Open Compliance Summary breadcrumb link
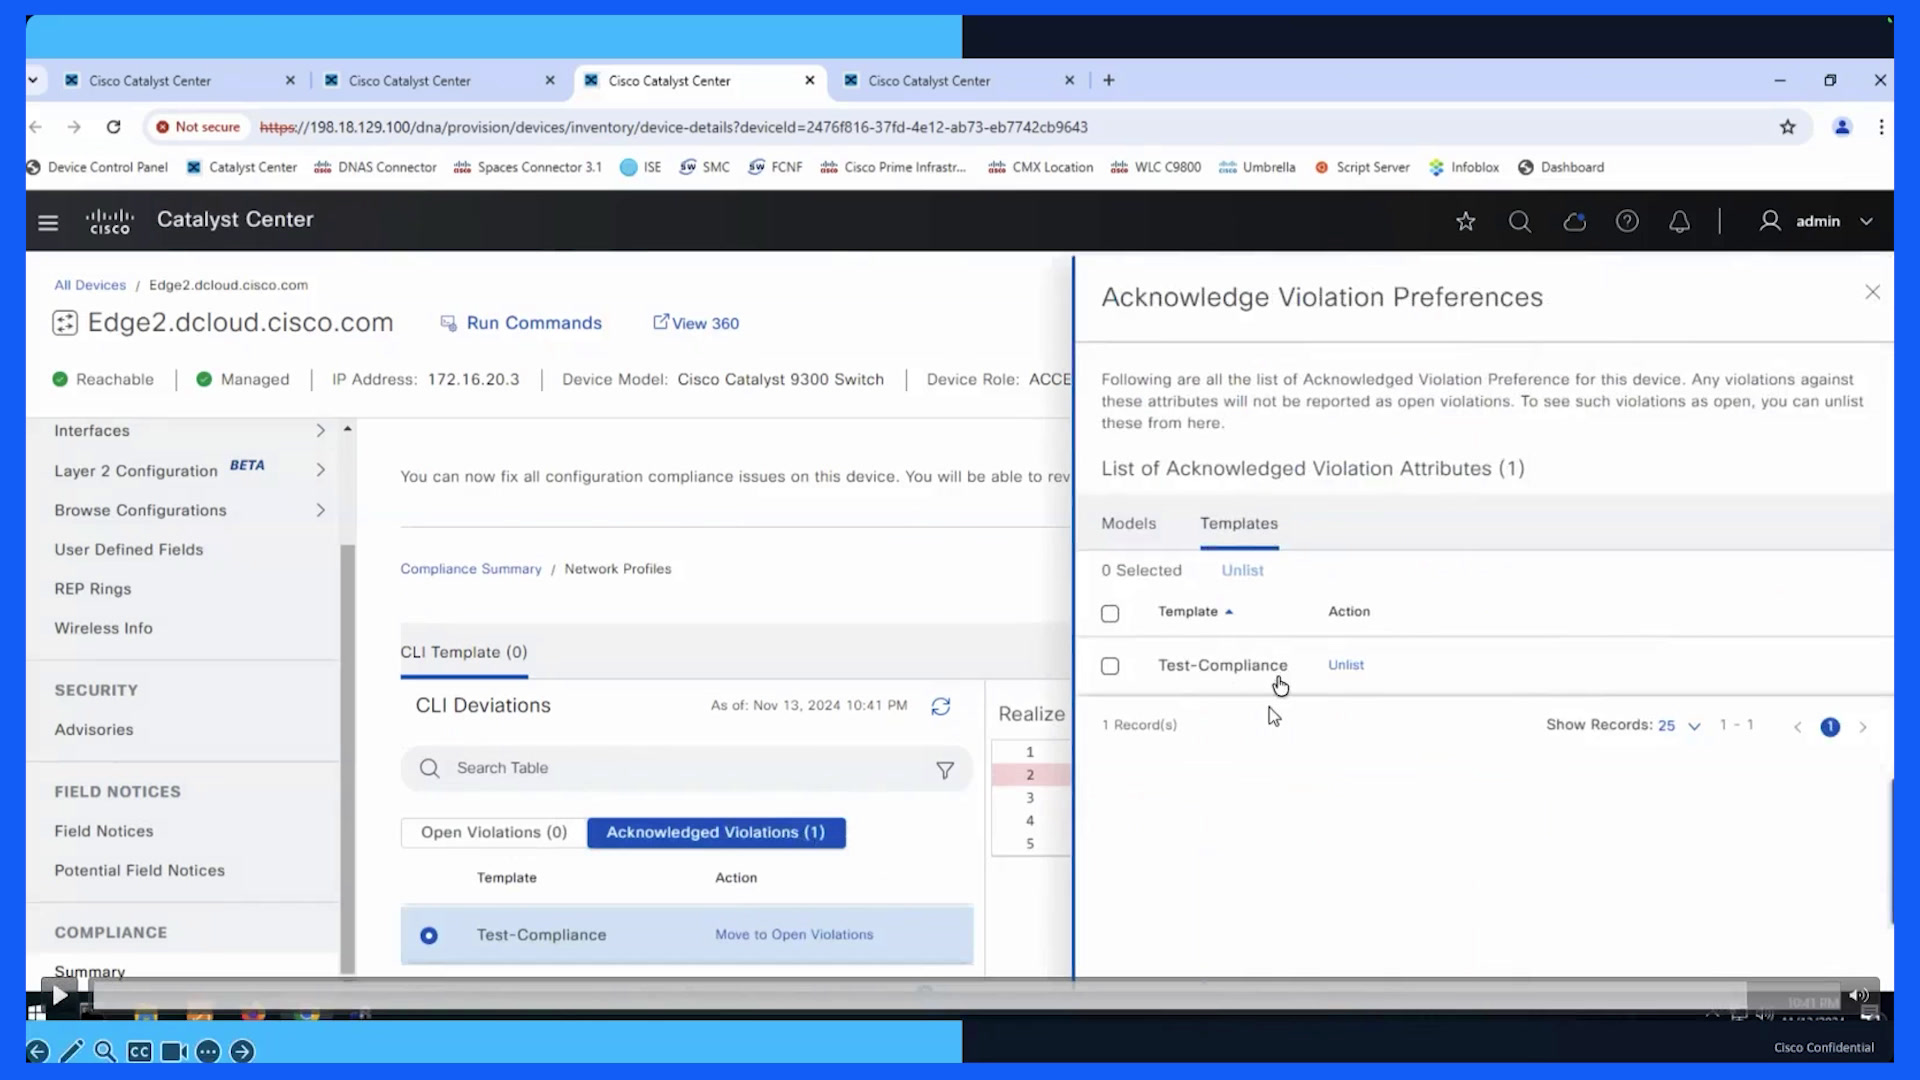 [x=471, y=569]
